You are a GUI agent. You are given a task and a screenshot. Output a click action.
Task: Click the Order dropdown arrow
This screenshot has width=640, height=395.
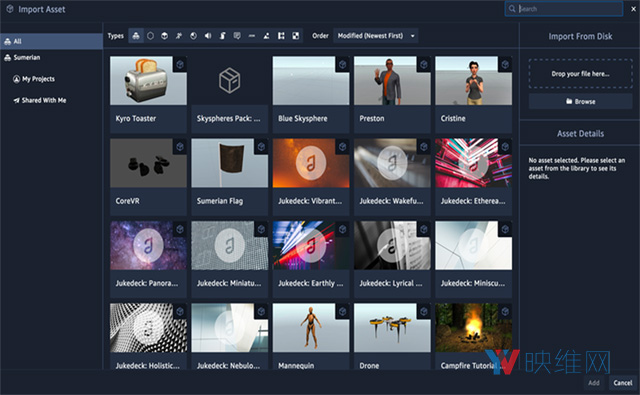[x=413, y=36]
